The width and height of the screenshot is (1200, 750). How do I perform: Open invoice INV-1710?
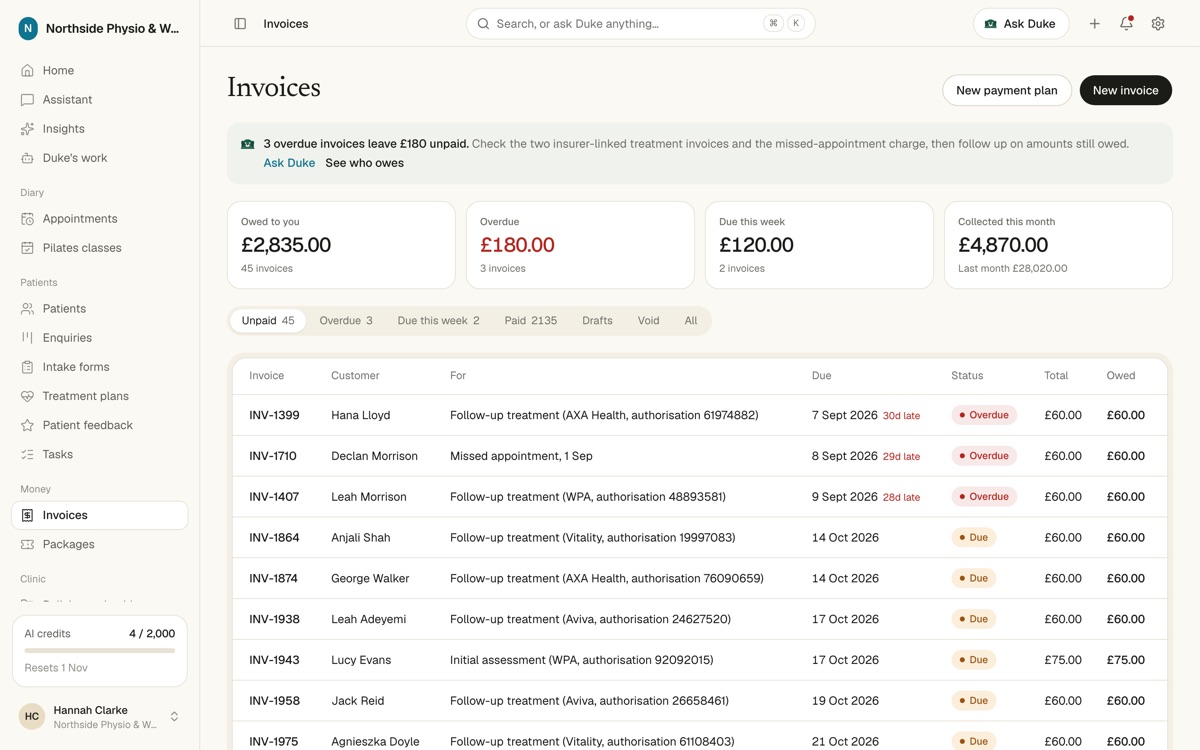coord(273,456)
